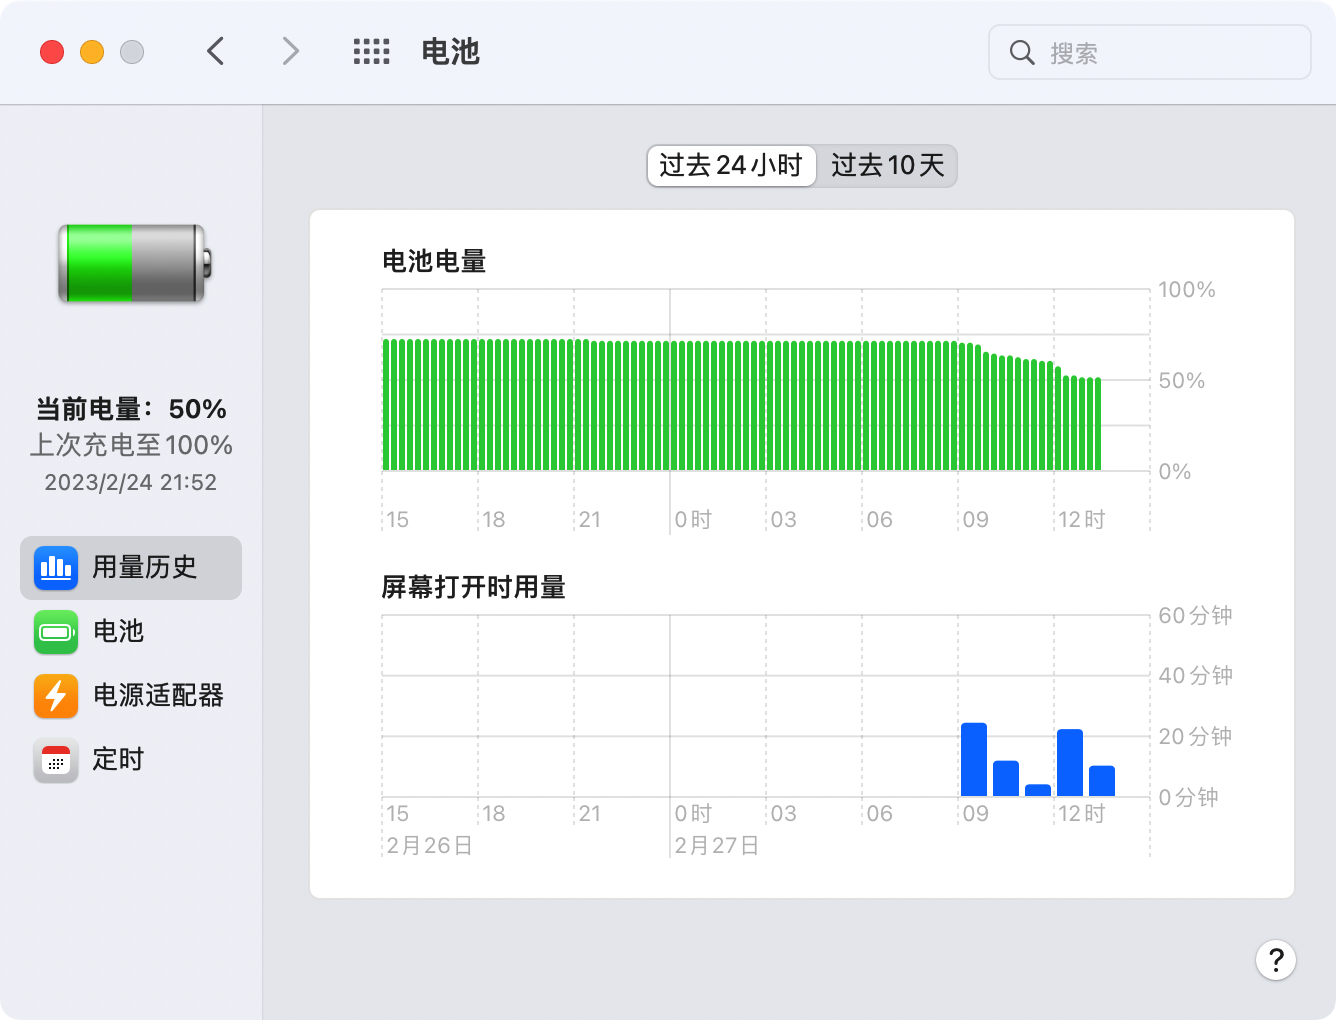Open the 定时 schedule pane

119,760
